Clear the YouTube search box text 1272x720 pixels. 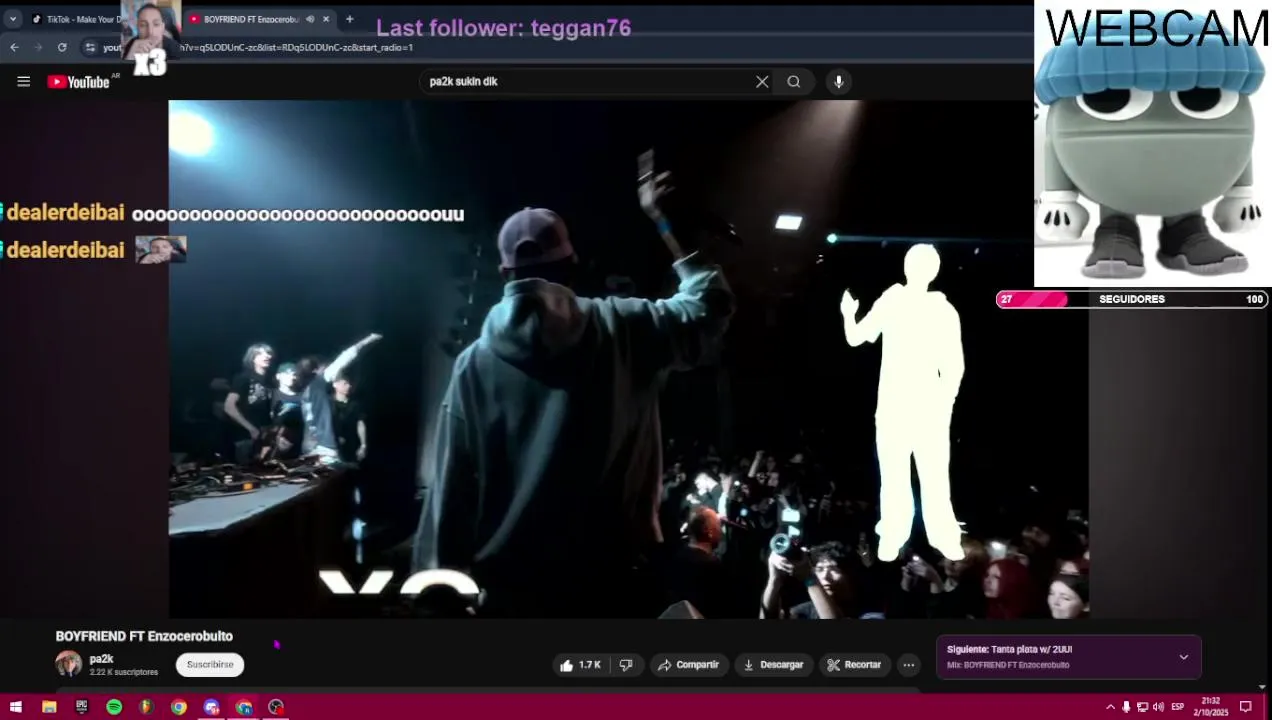click(762, 82)
